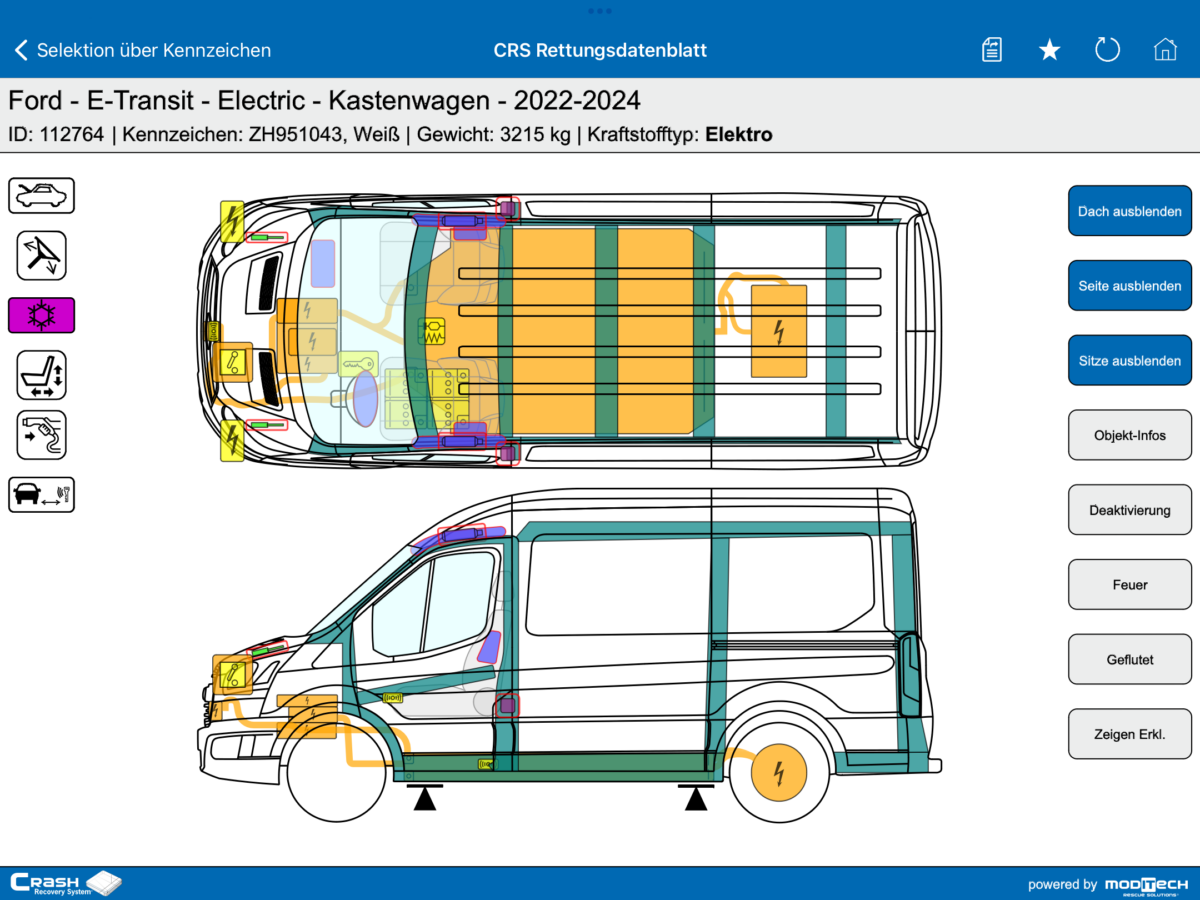Viewport: 1200px width, 900px height.
Task: Toggle Sitze ausblenden
Action: 1130,361
